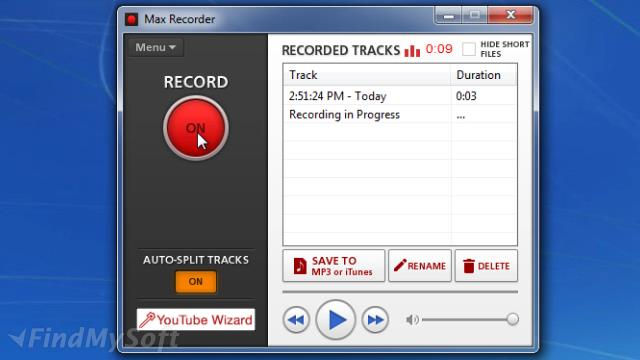
Task: Click the Max Recorder title bar icon
Action: point(131,19)
